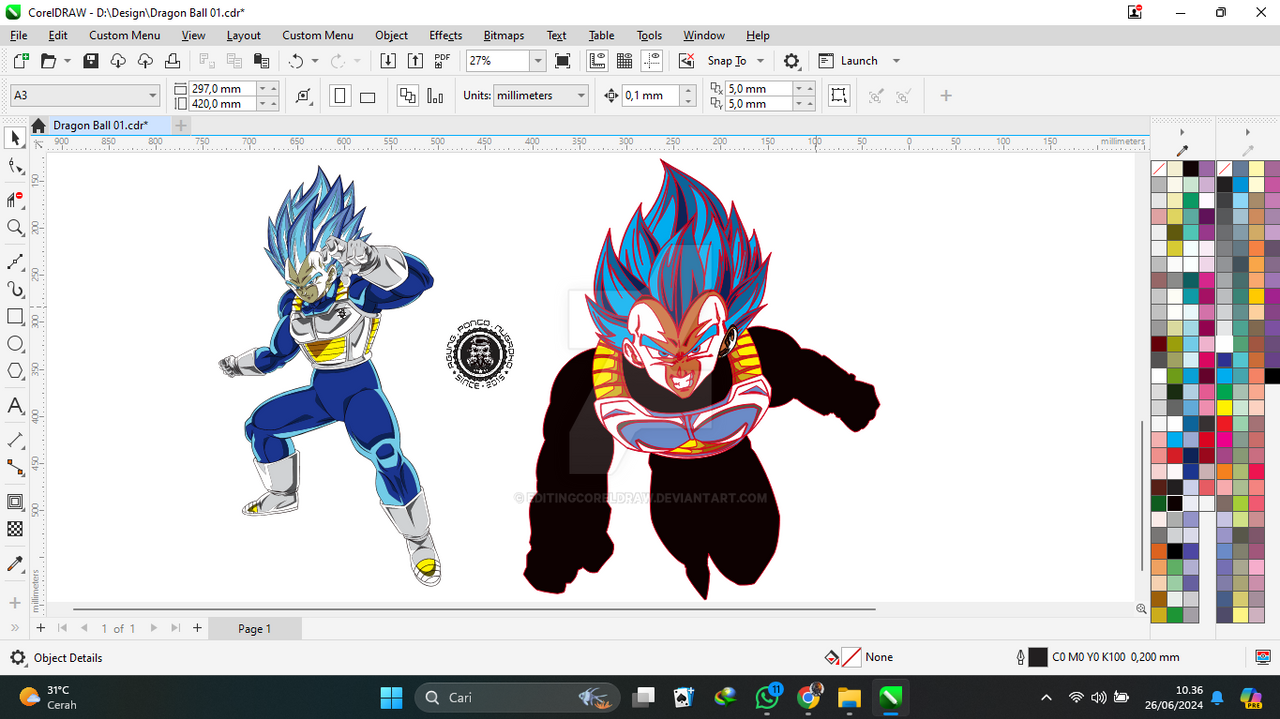Select the Polygon tool

pos(15,371)
